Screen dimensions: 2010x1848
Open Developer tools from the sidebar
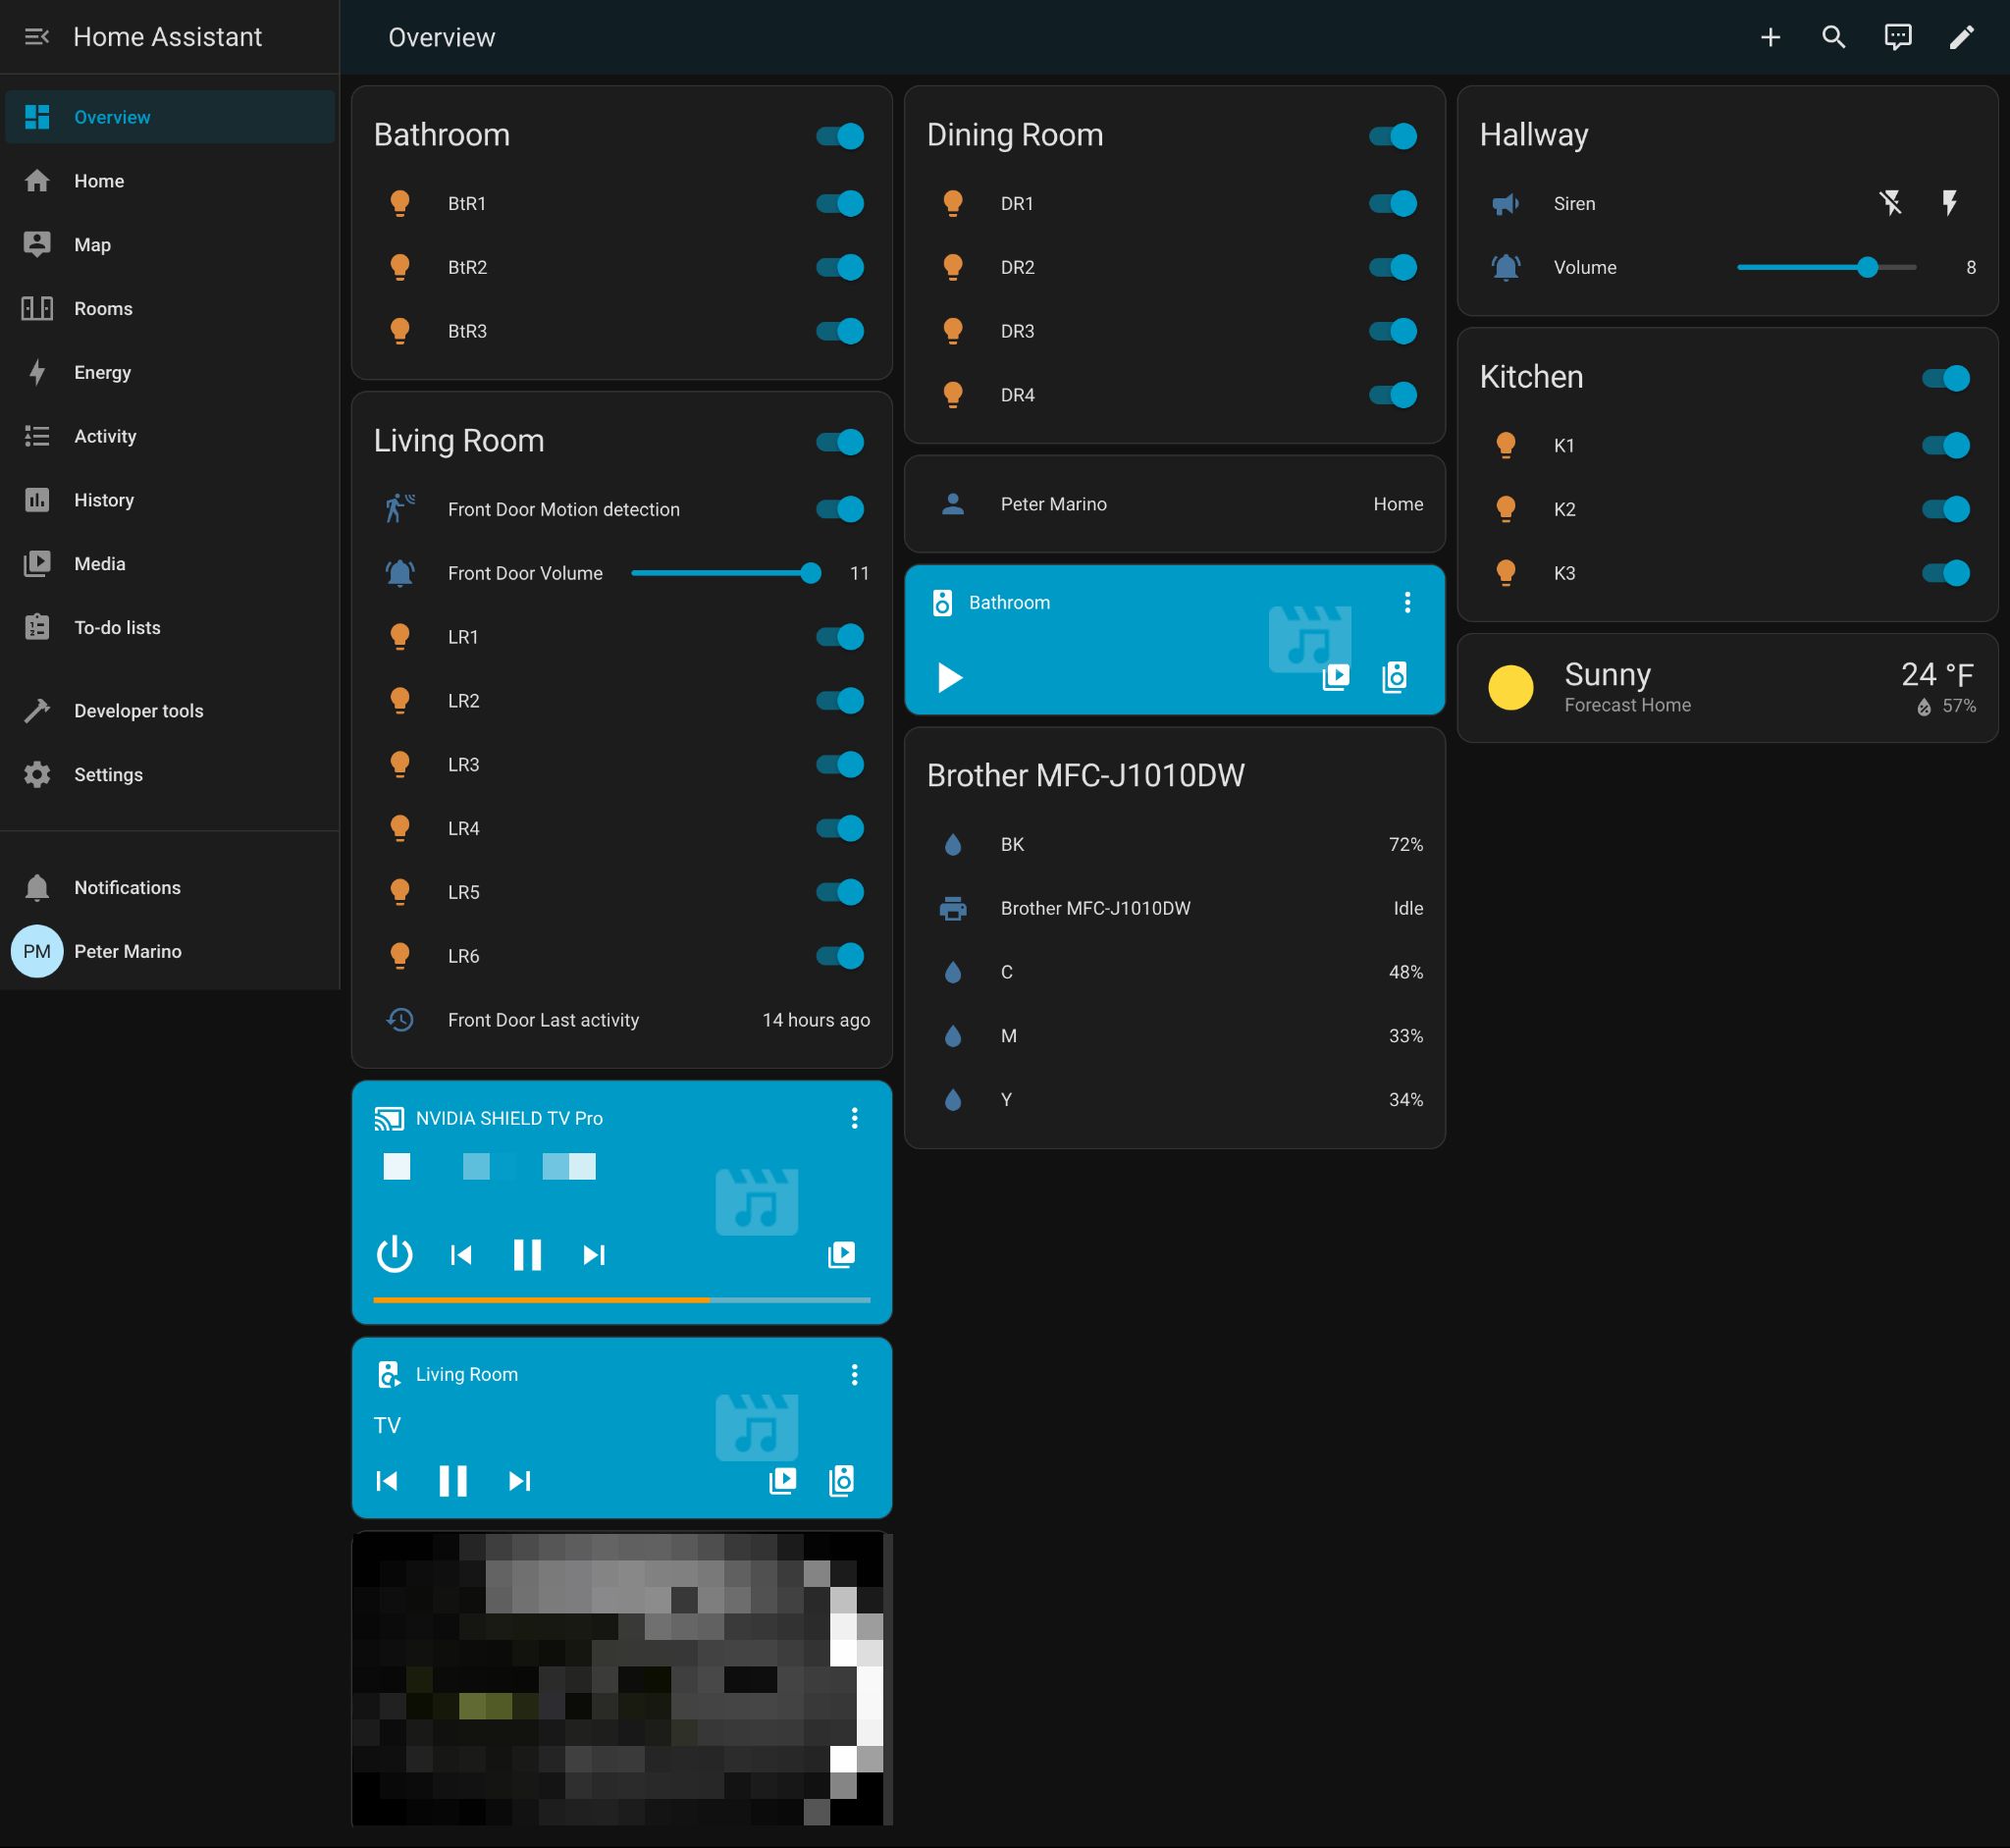pos(137,710)
